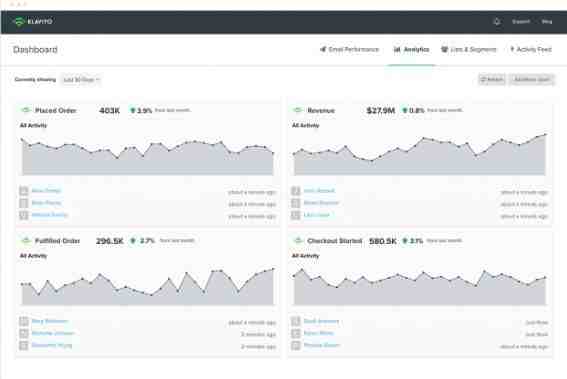This screenshot has width=567, height=379.
Task: Click third avatar under Revenue chart
Action: (x=296, y=215)
